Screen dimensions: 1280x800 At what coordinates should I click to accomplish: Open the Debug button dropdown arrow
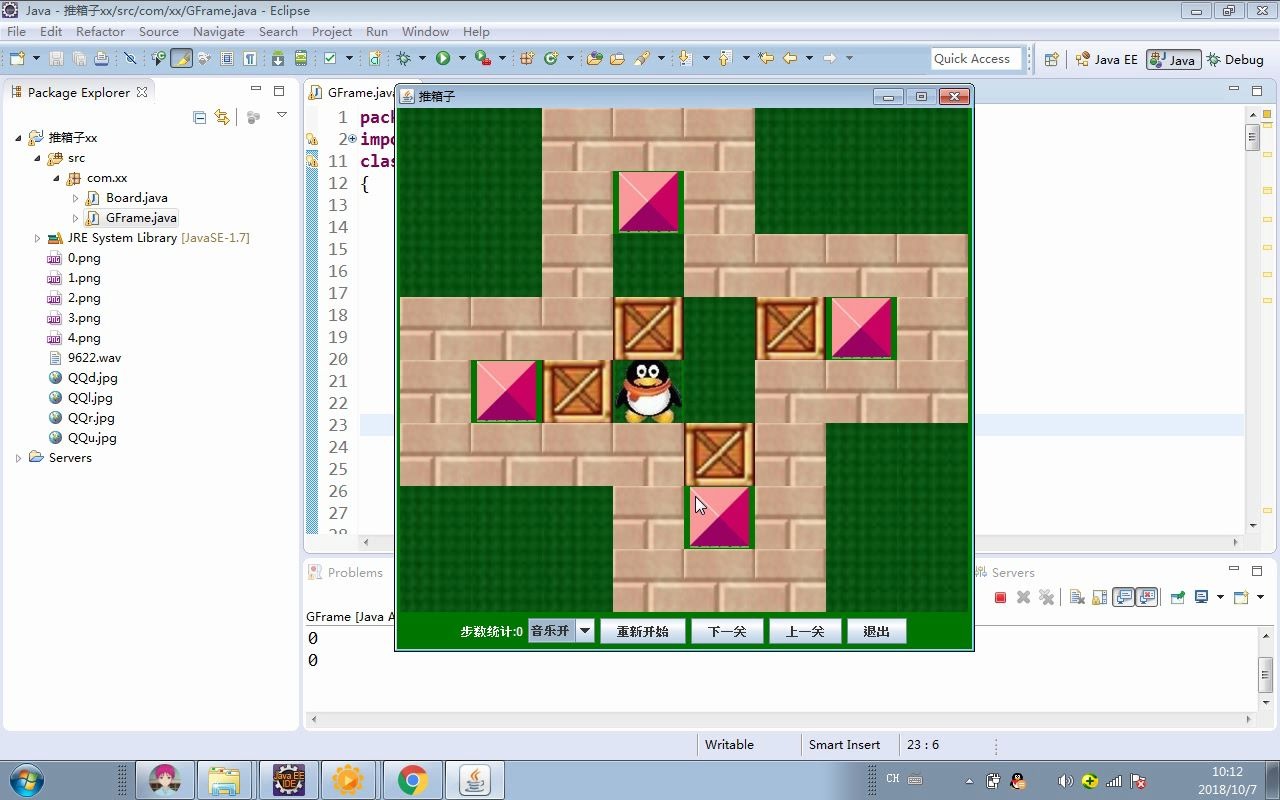pos(422,58)
